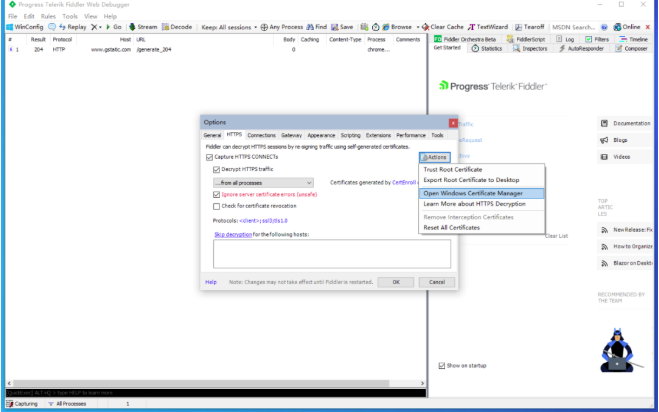Toggle Show on startup checkbox
Screen dimensions: 659x412
[x=442, y=366]
